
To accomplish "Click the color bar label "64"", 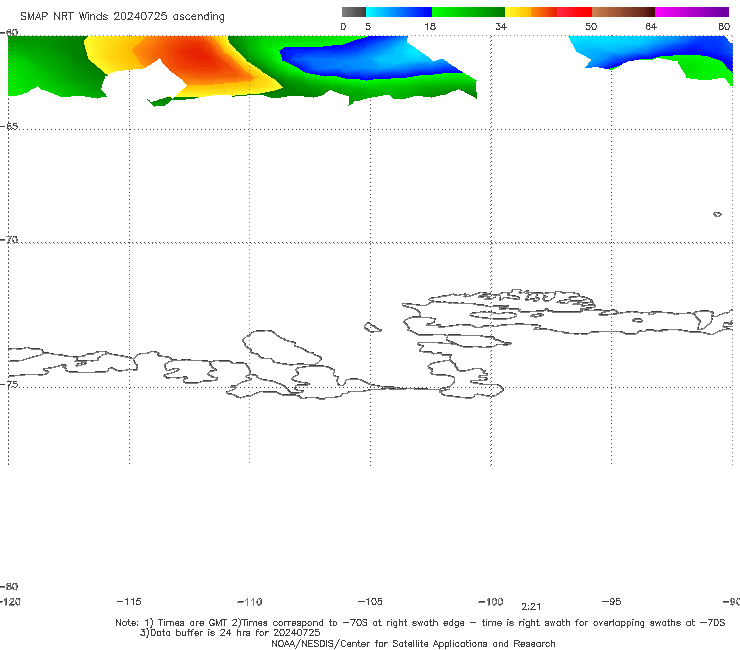I will [x=651, y=27].
